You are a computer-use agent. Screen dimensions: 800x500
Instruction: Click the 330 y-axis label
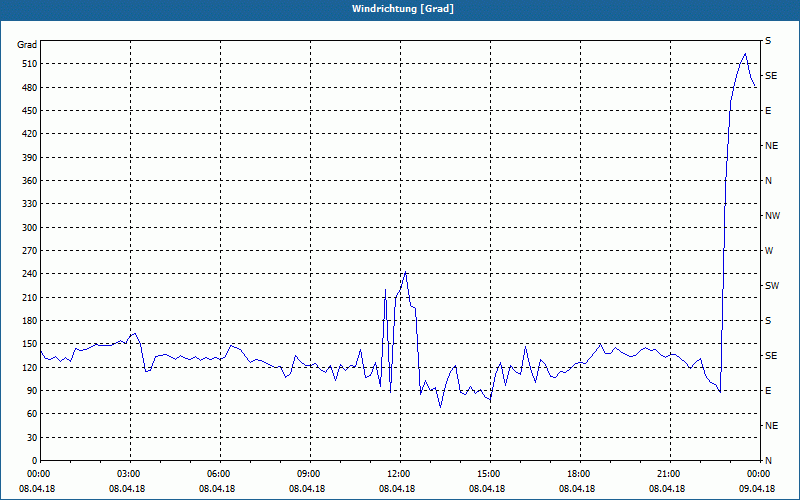click(30, 204)
